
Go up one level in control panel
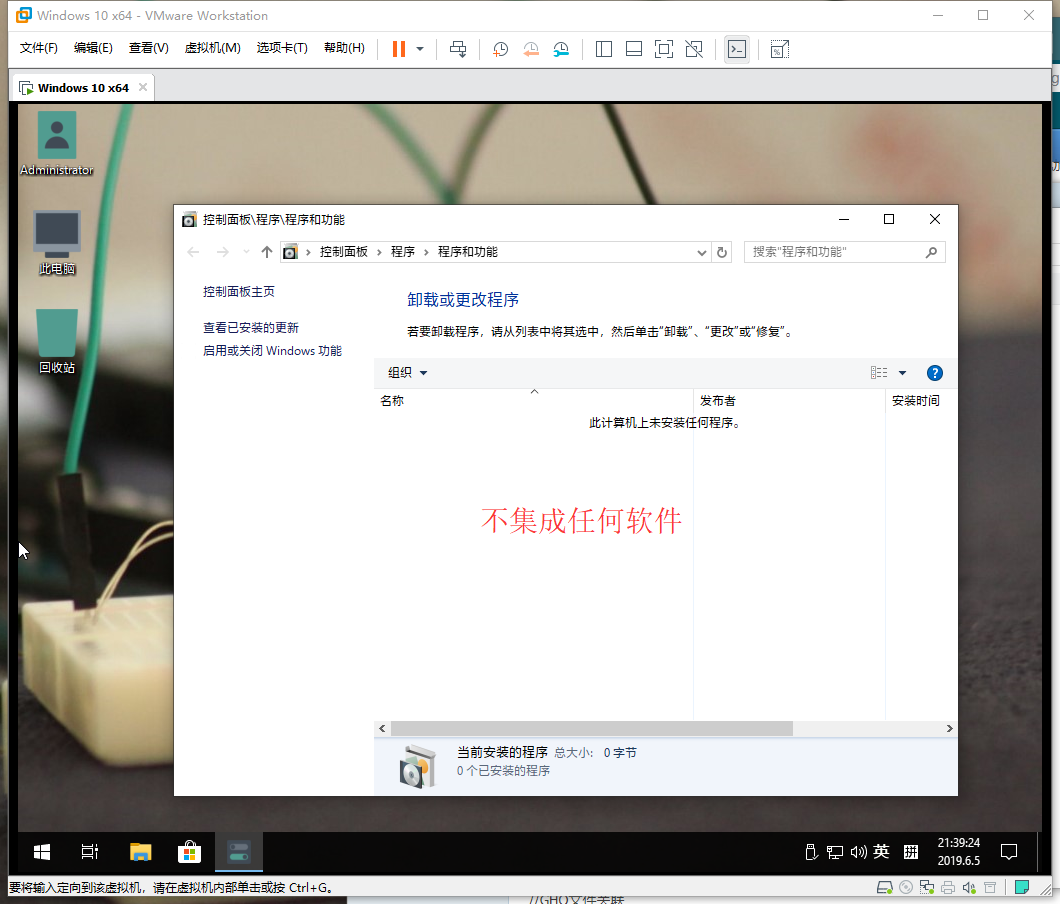pos(266,252)
